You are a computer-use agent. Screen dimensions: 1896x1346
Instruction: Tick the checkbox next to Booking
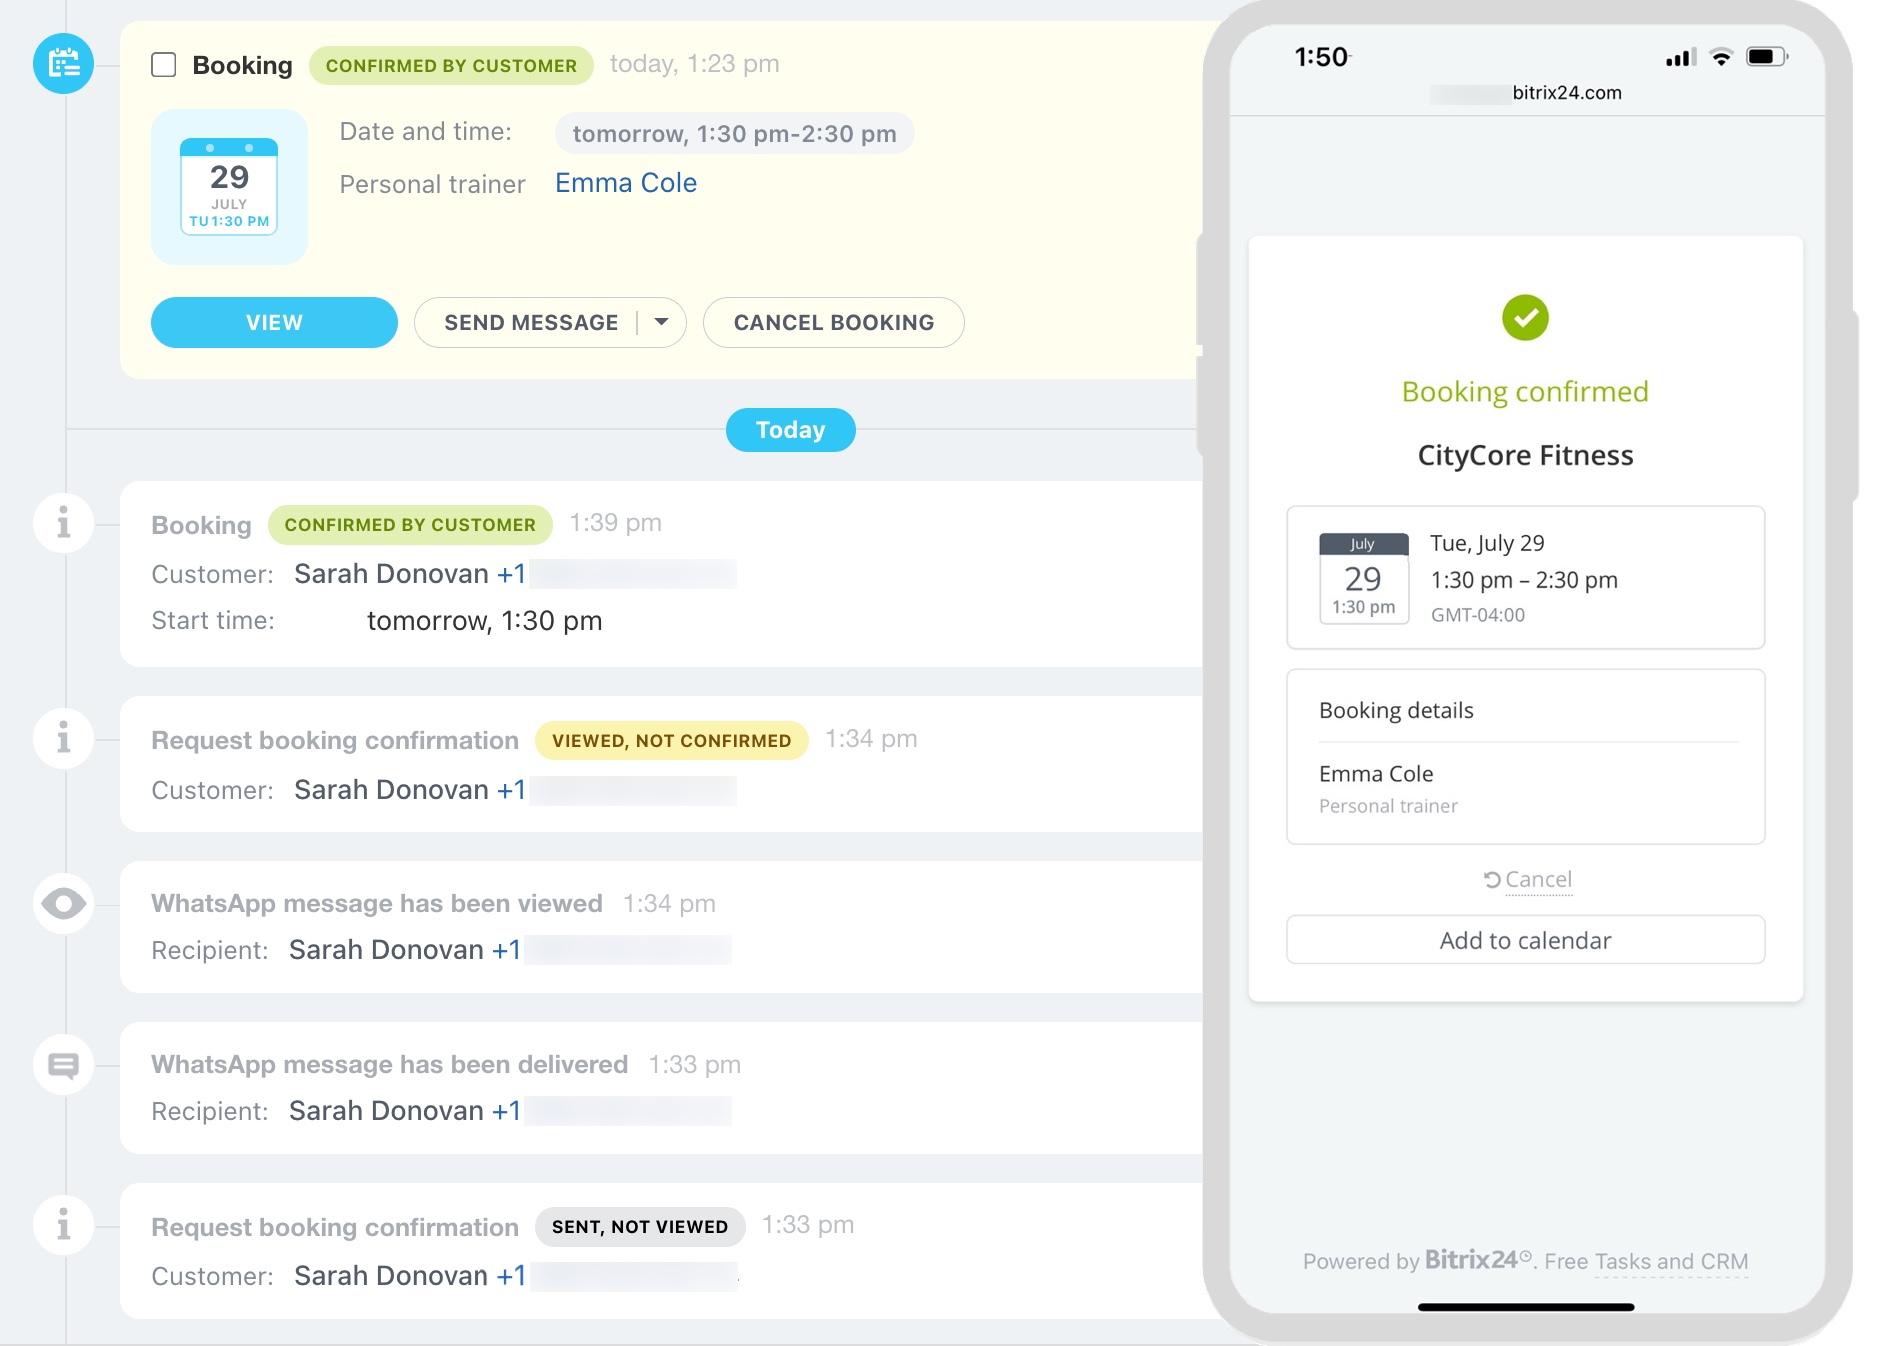(x=164, y=65)
